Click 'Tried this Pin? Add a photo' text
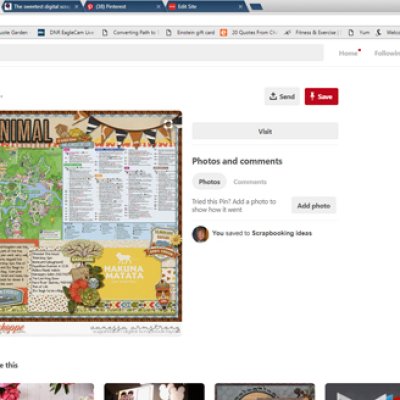Viewport: 400px width, 400px height. pyautogui.click(x=234, y=205)
